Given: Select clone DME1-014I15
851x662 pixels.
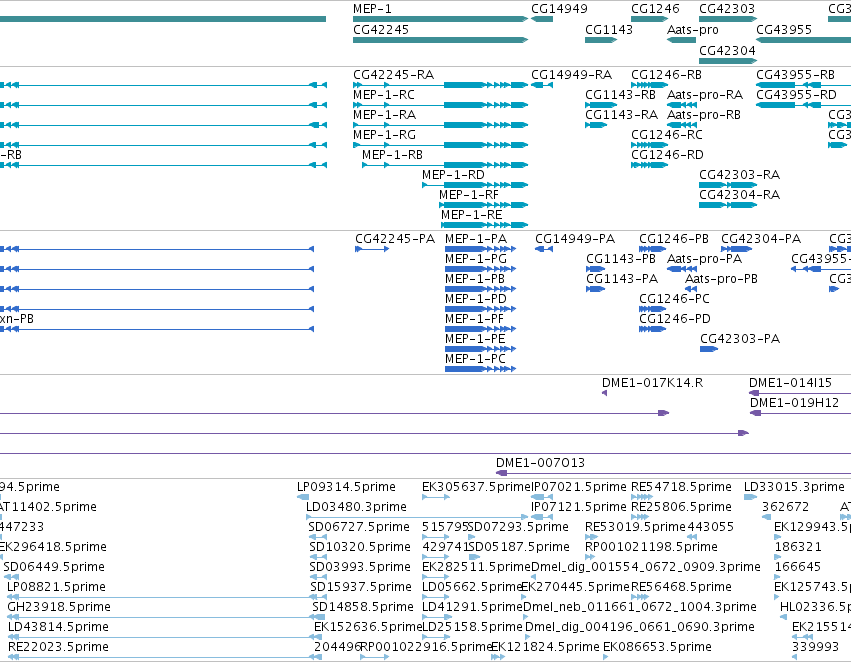Looking at the screenshot, I should coord(800,393).
